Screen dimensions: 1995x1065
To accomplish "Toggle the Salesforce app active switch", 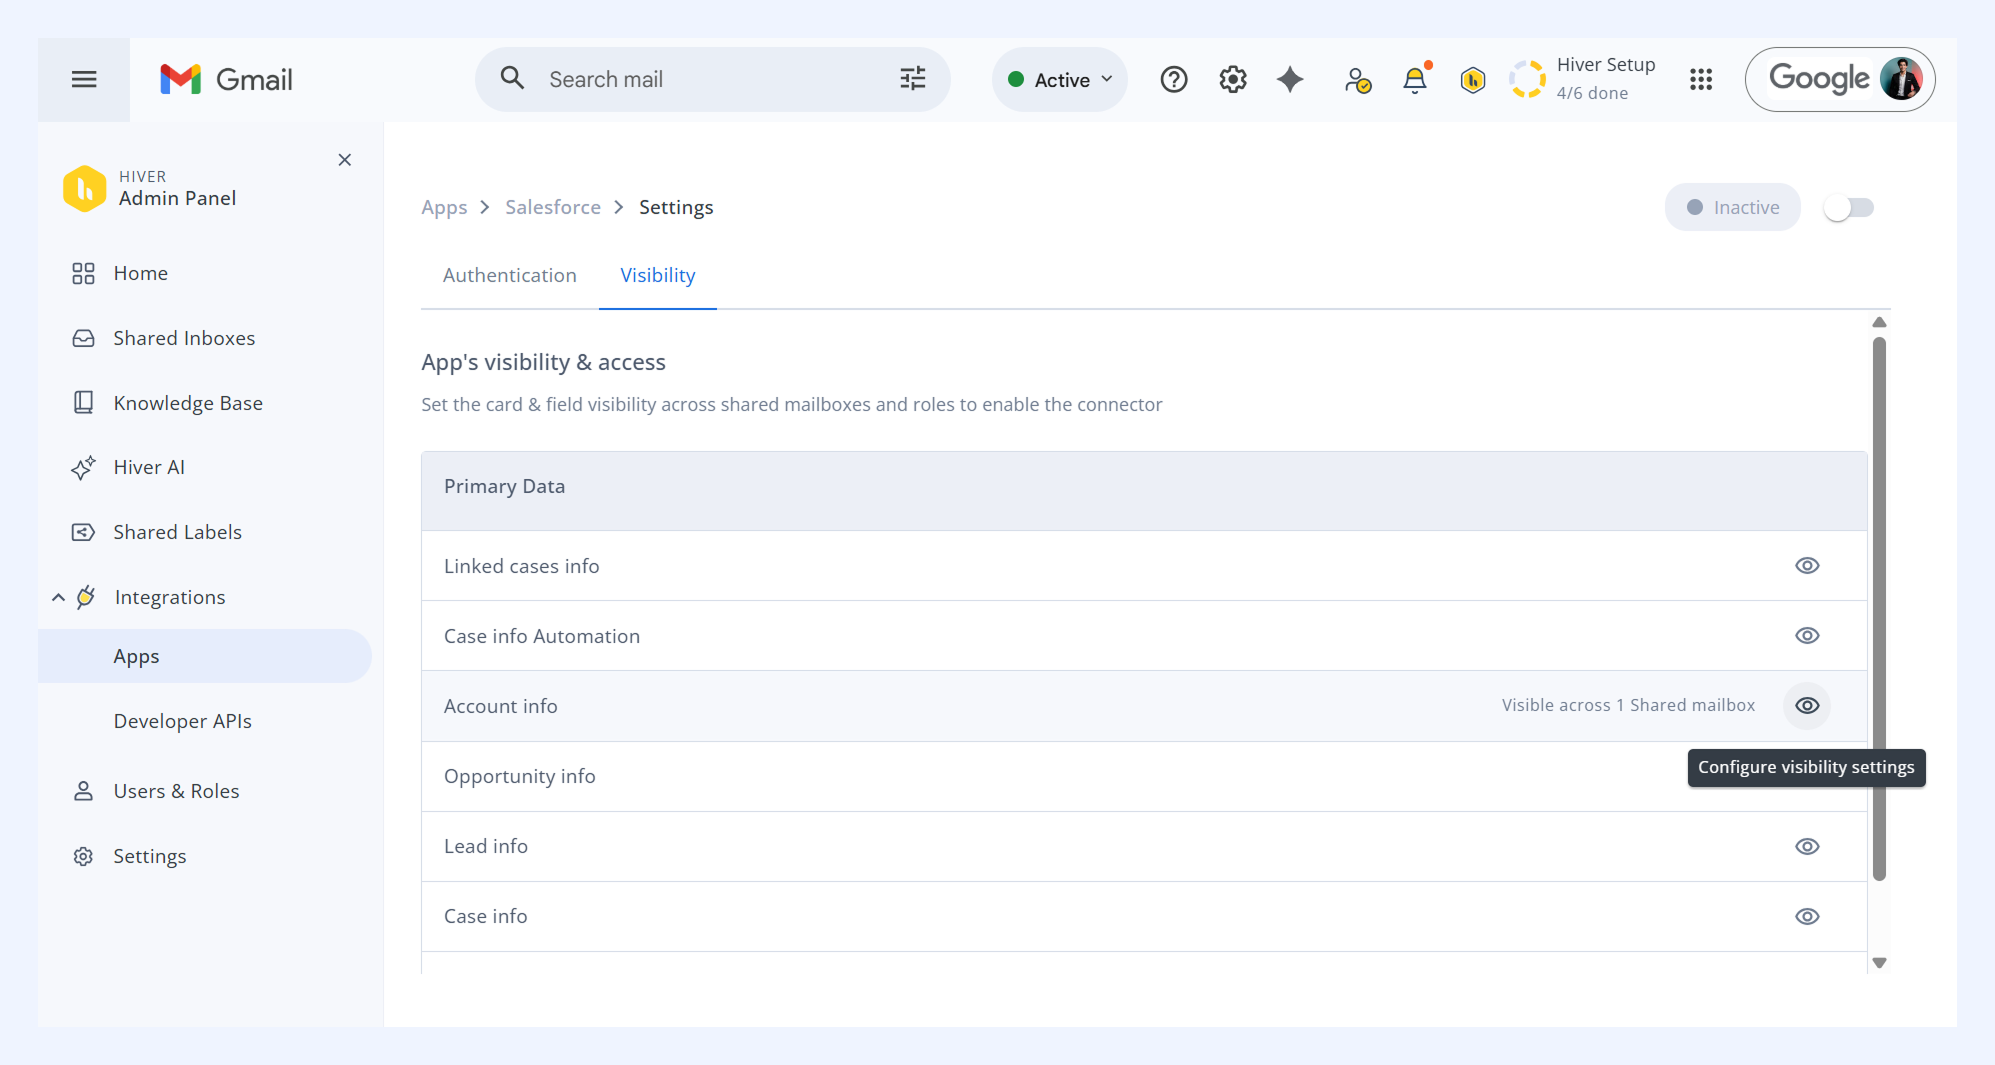I will tap(1849, 207).
